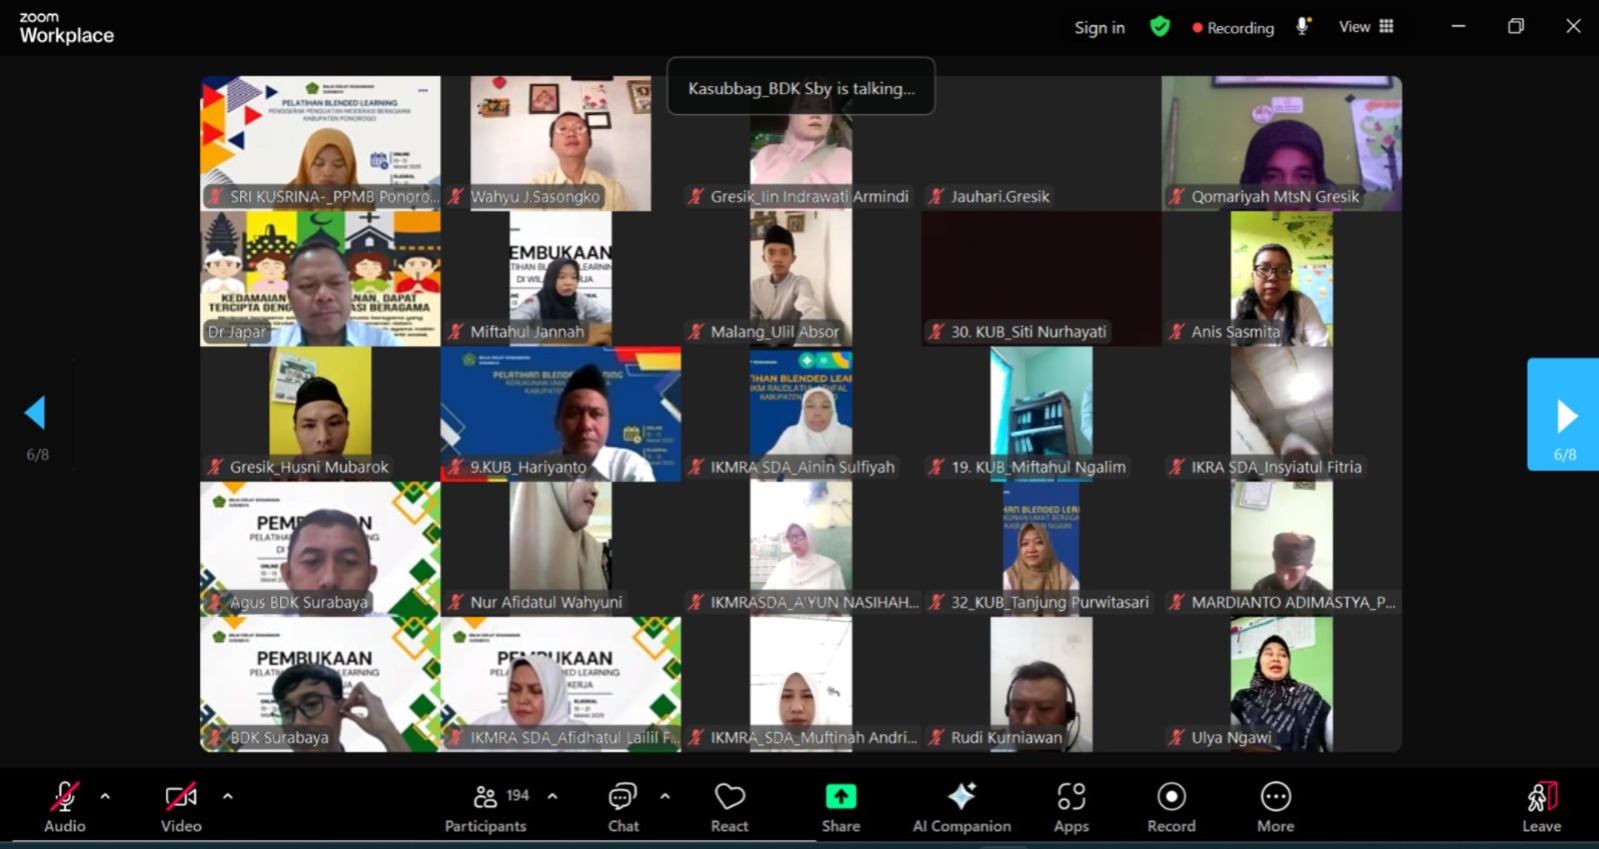
Task: Select Ulya Ngawi's video tile
Action: click(x=1281, y=684)
